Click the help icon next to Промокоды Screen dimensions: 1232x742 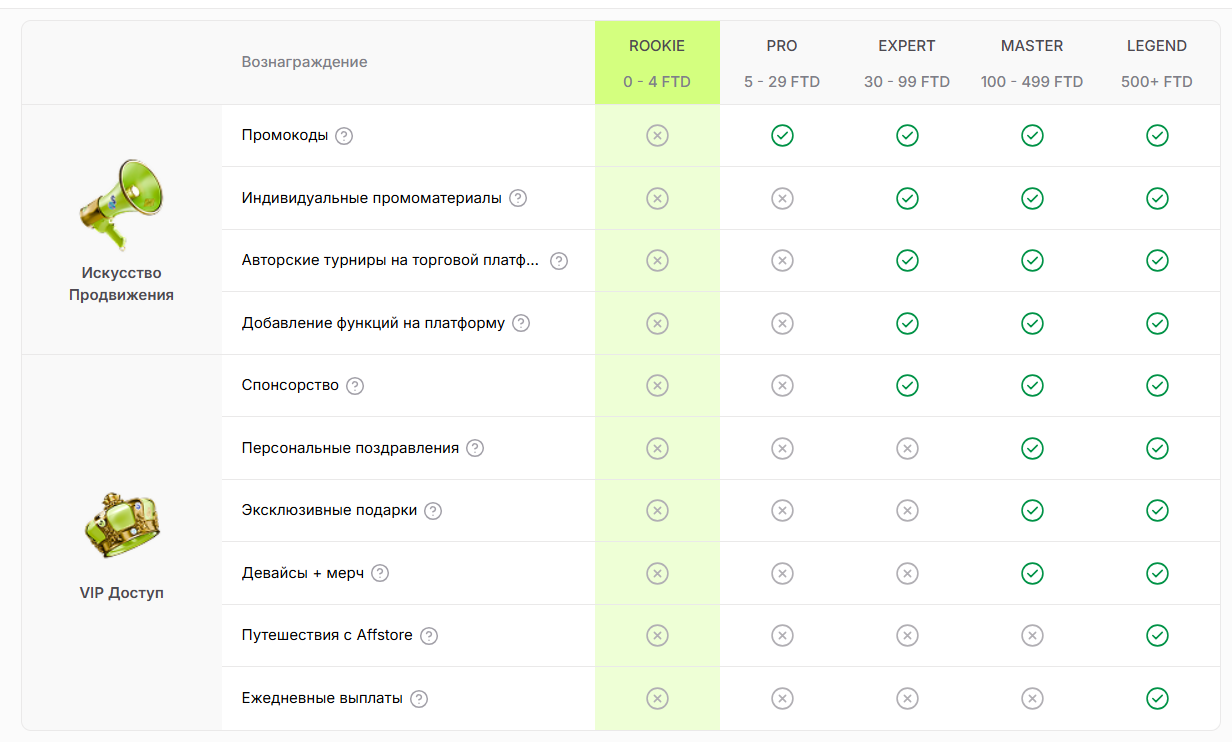[344, 136]
